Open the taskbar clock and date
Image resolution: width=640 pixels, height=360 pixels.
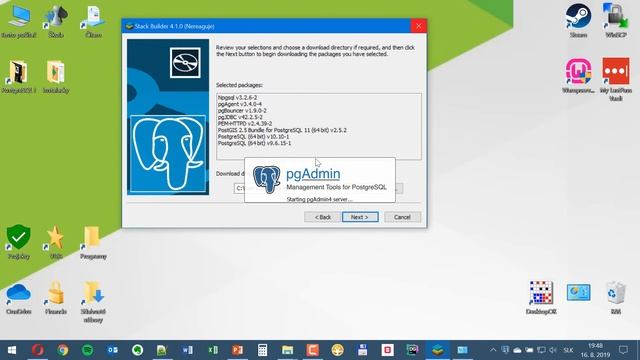(x=595, y=350)
